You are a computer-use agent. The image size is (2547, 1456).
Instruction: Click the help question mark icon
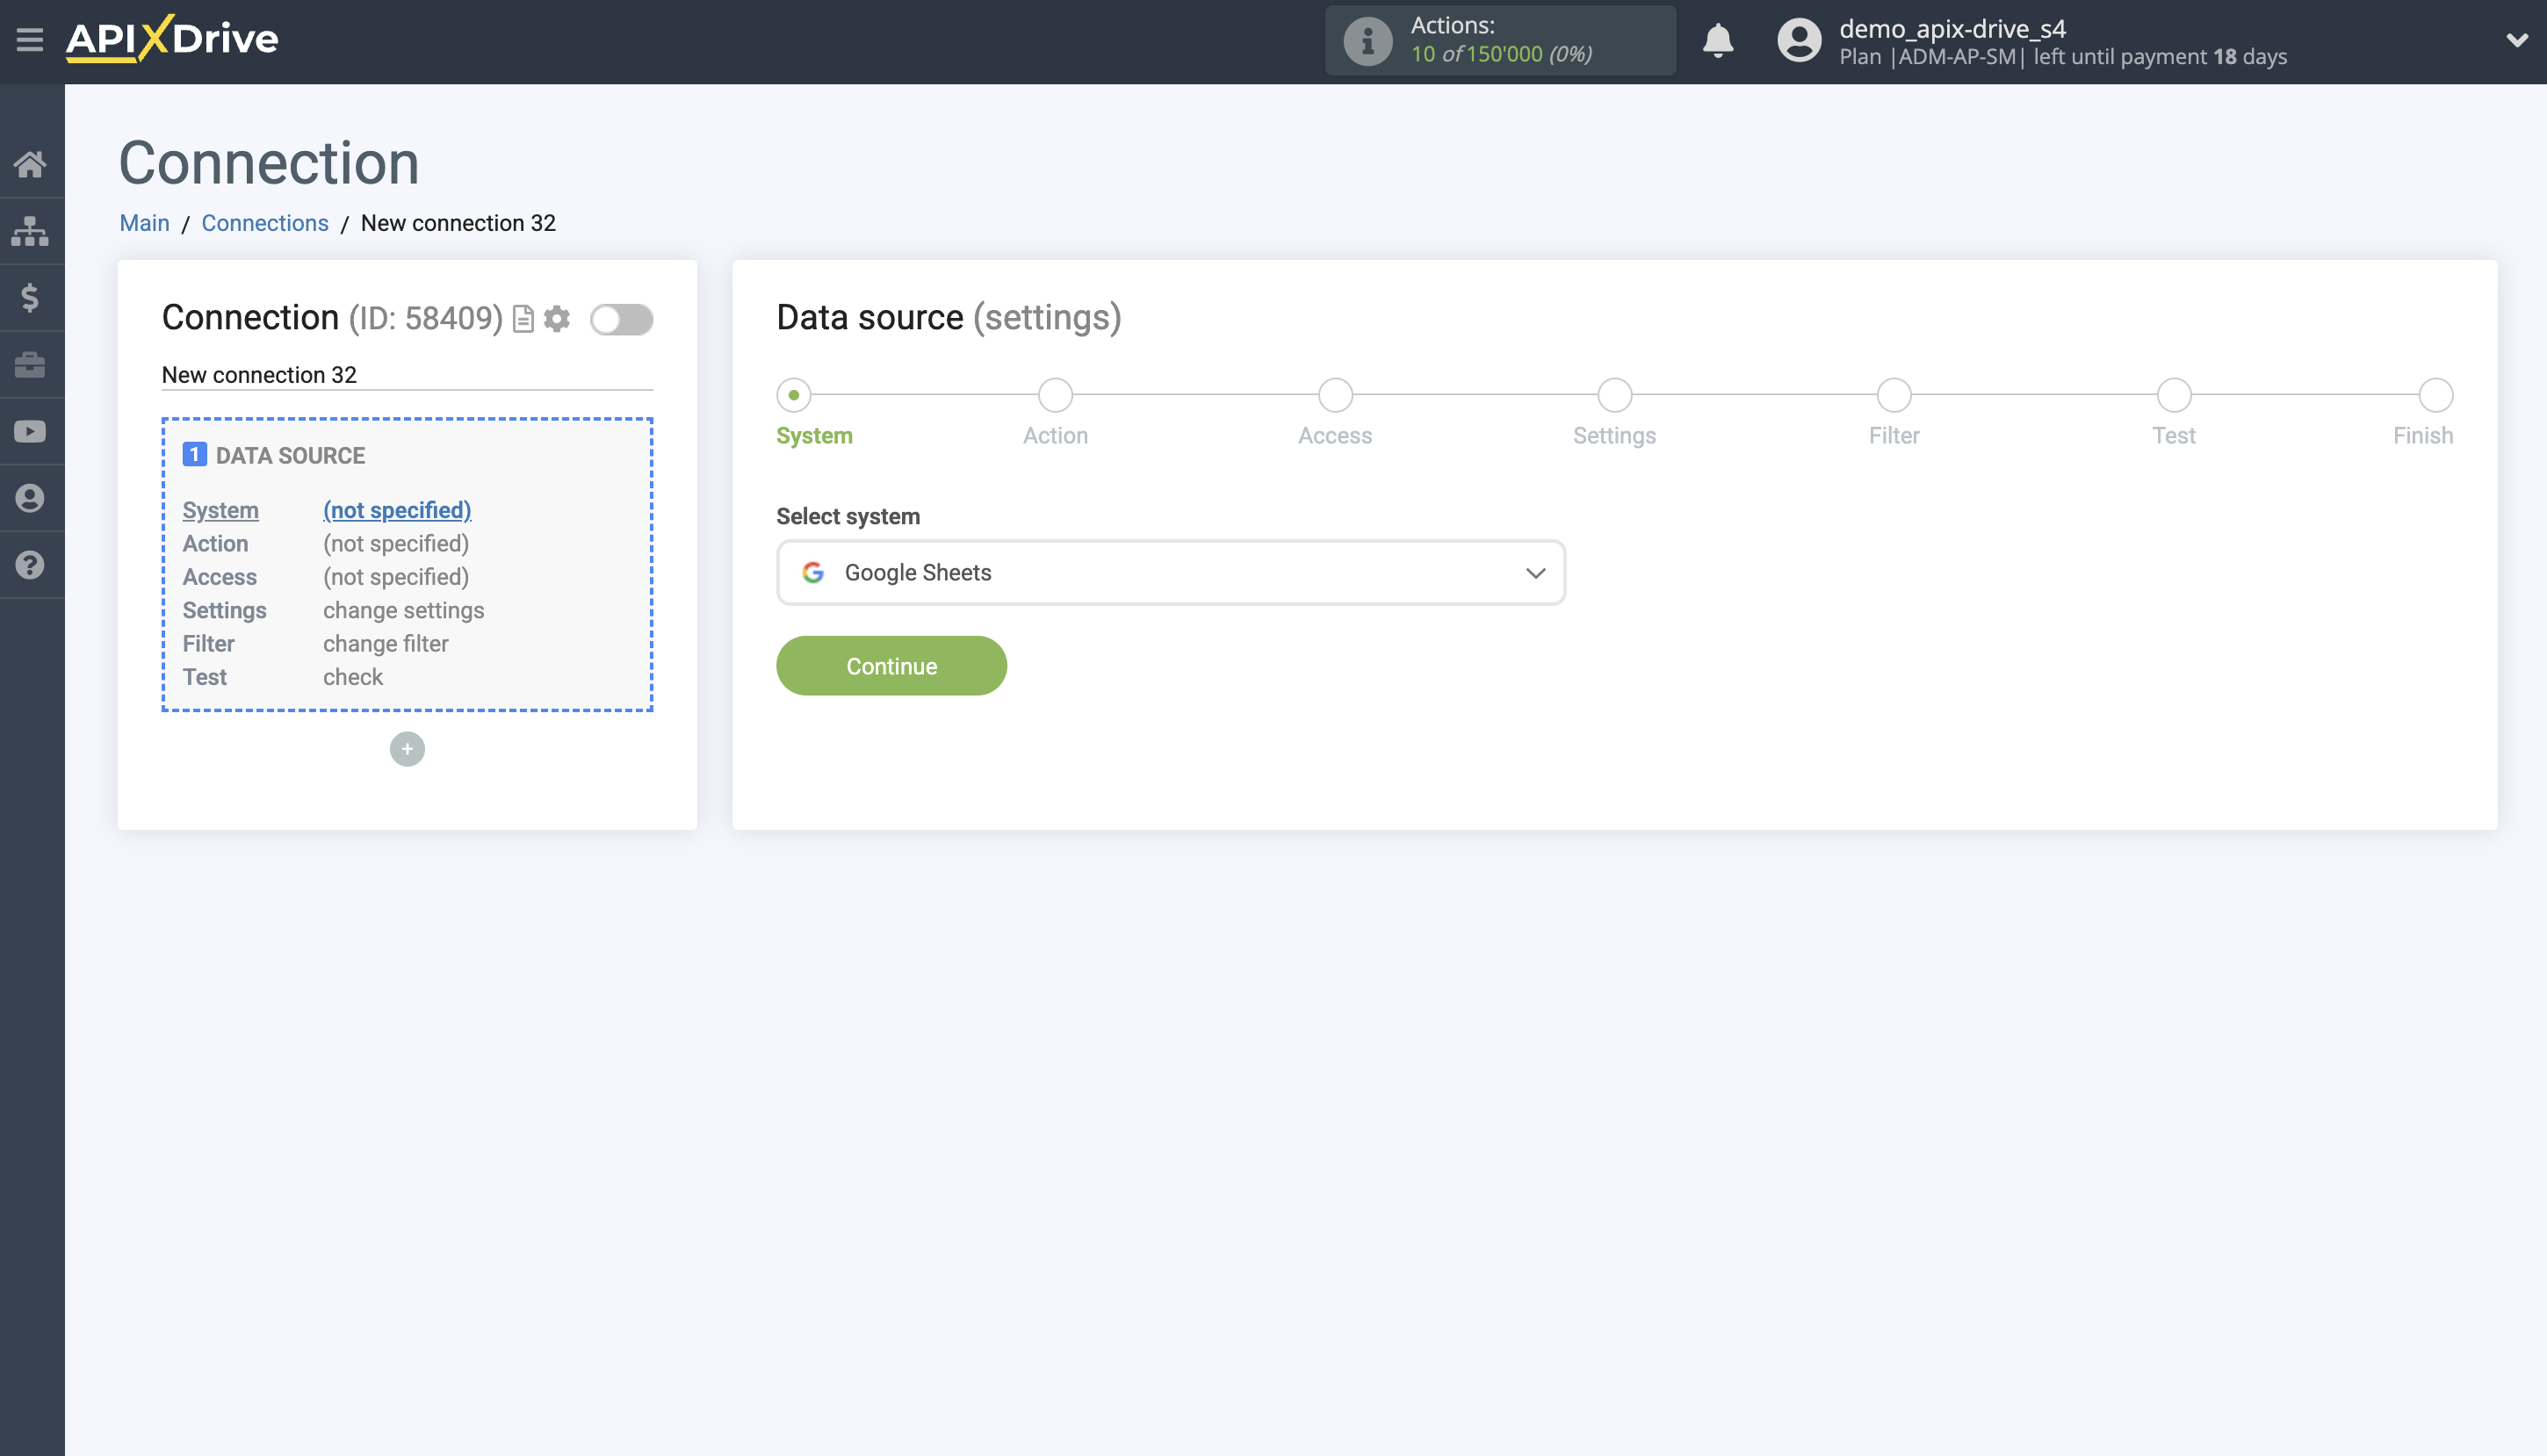point(31,564)
